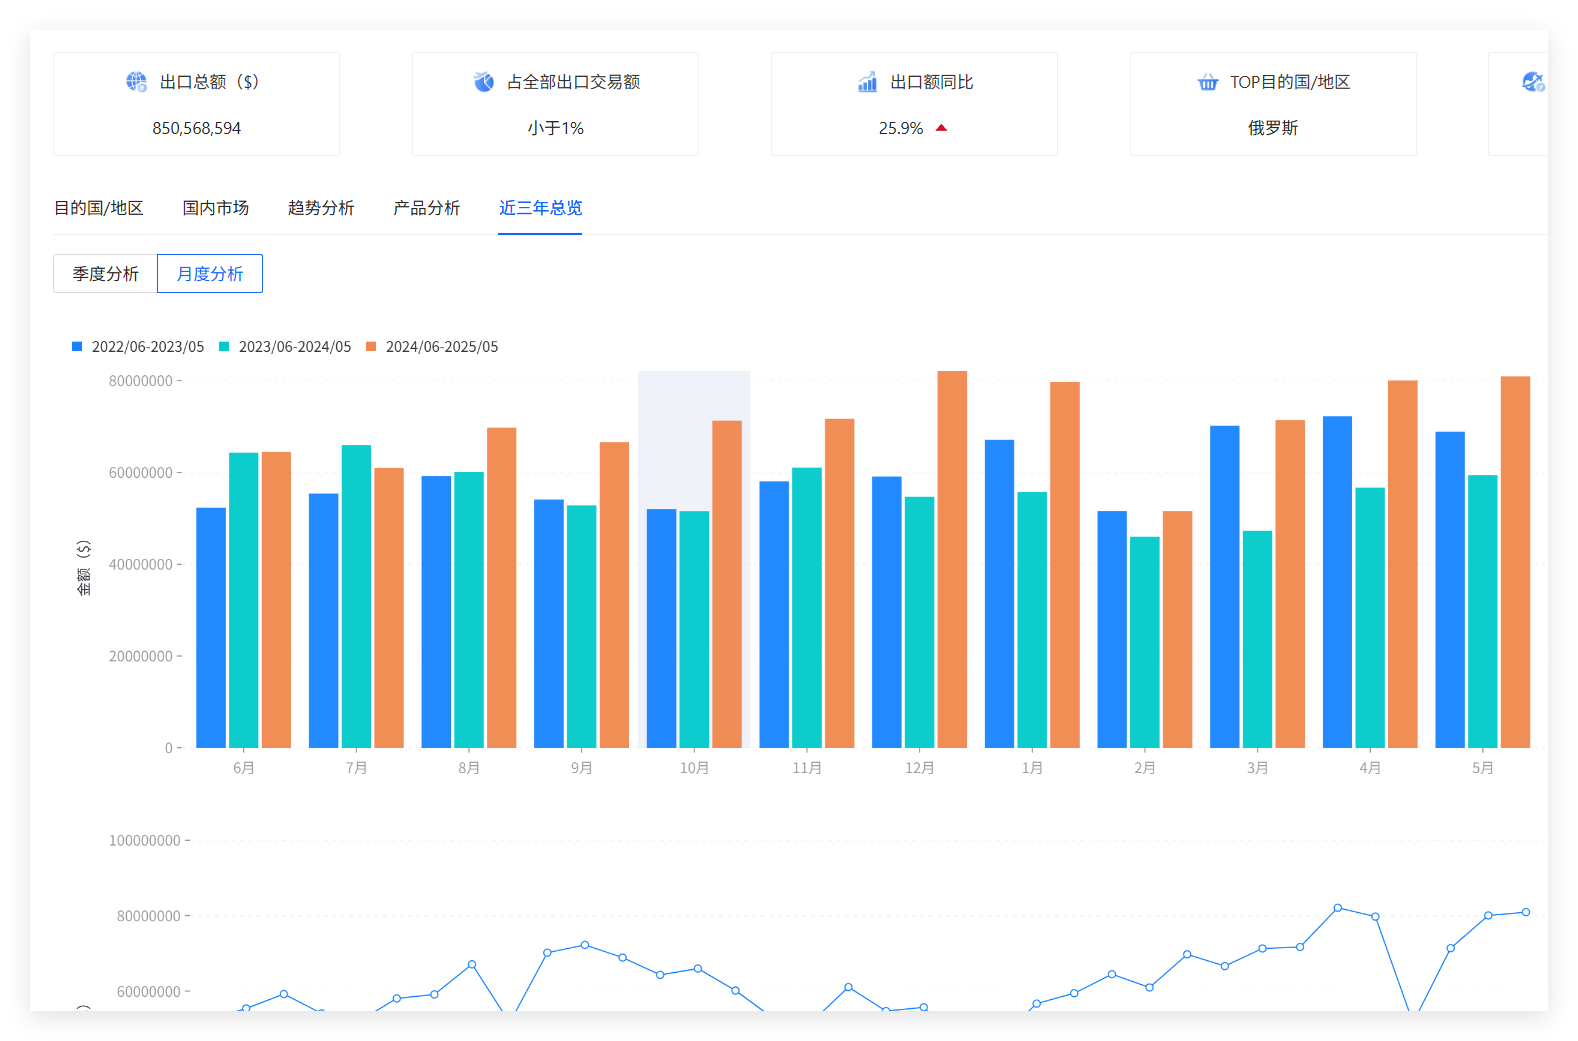Click the 80000000 label on the bar chart axis
The image size is (1578, 1041).
(x=141, y=381)
